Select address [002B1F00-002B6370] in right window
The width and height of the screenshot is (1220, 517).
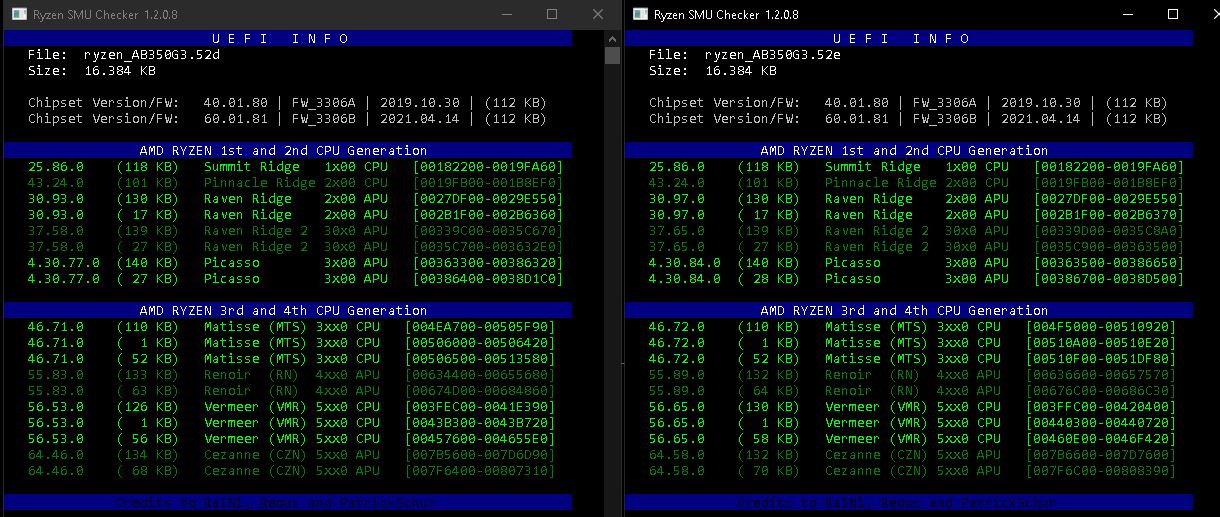pos(1109,215)
